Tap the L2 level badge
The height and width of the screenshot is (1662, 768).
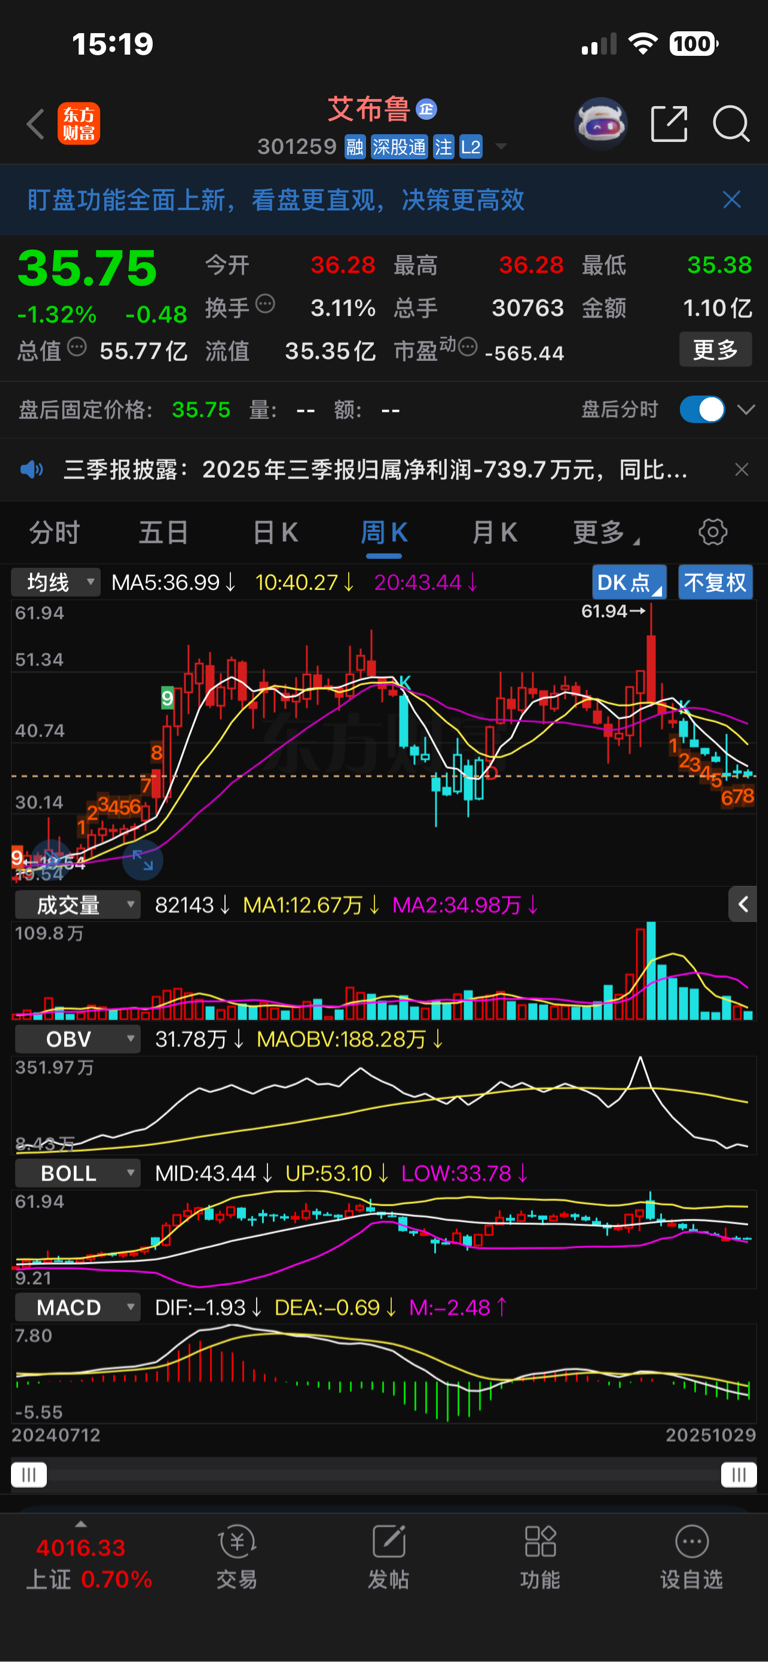(x=471, y=147)
